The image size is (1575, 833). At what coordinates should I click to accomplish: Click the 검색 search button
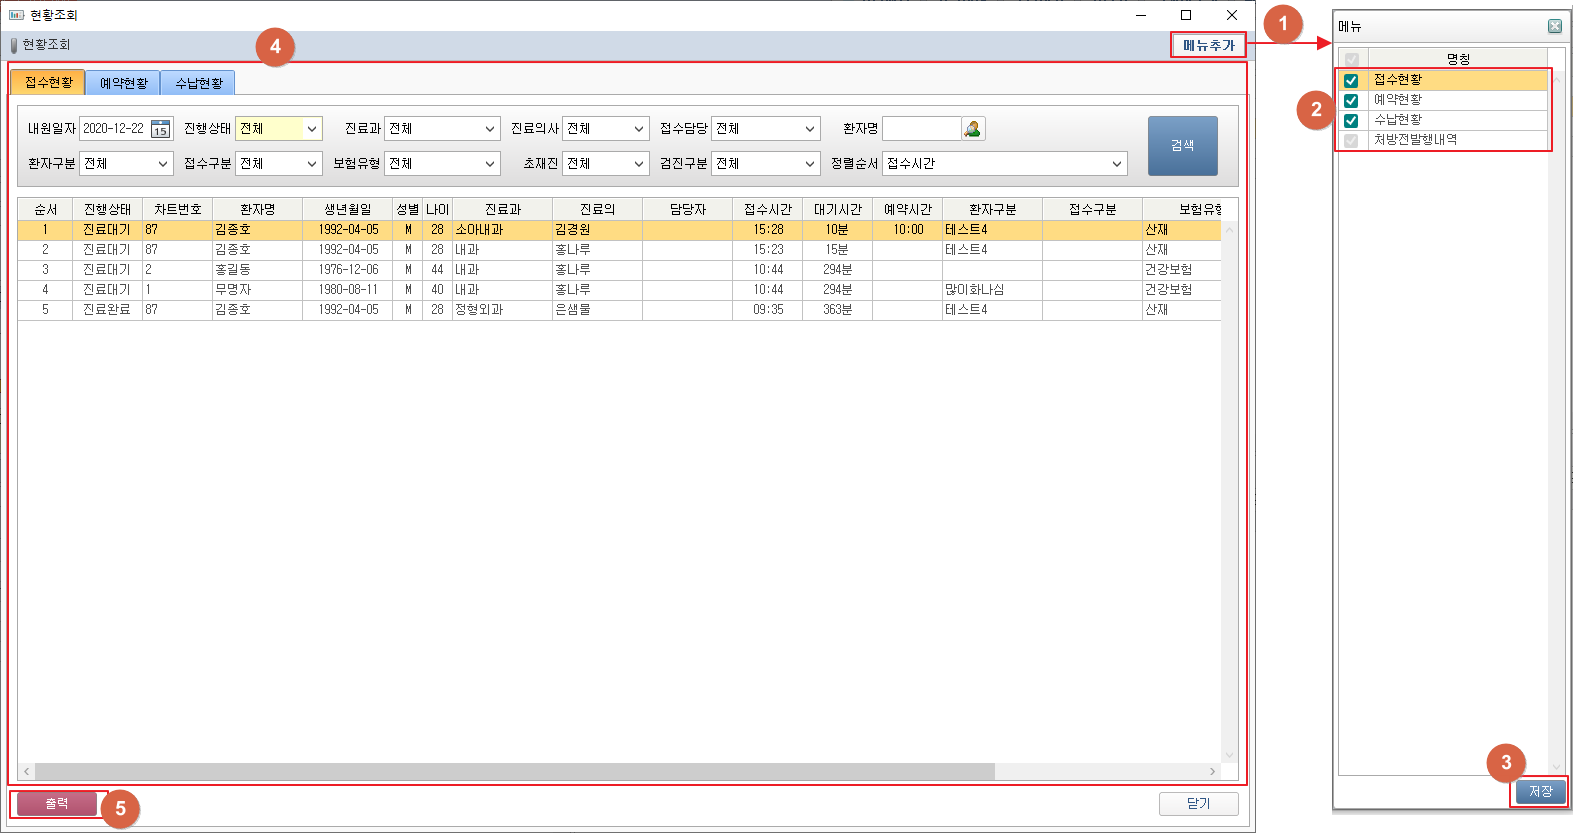(1182, 146)
